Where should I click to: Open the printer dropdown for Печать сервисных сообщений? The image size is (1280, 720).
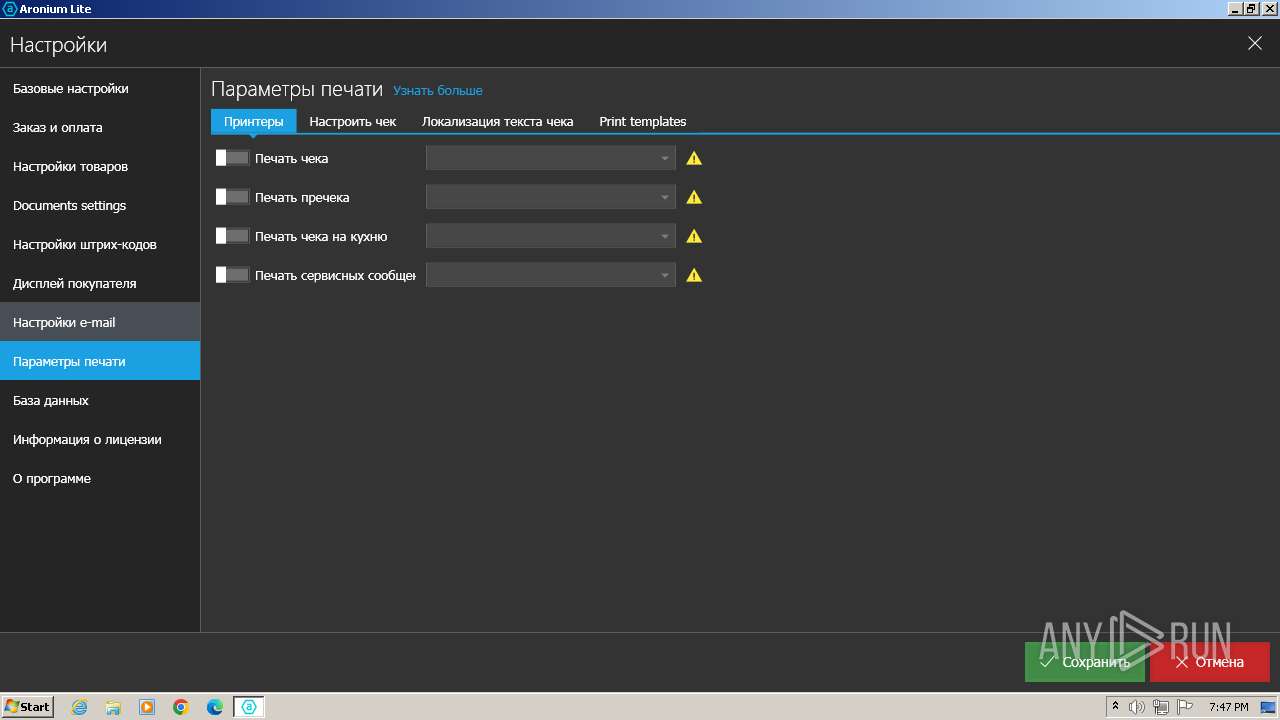coord(551,275)
